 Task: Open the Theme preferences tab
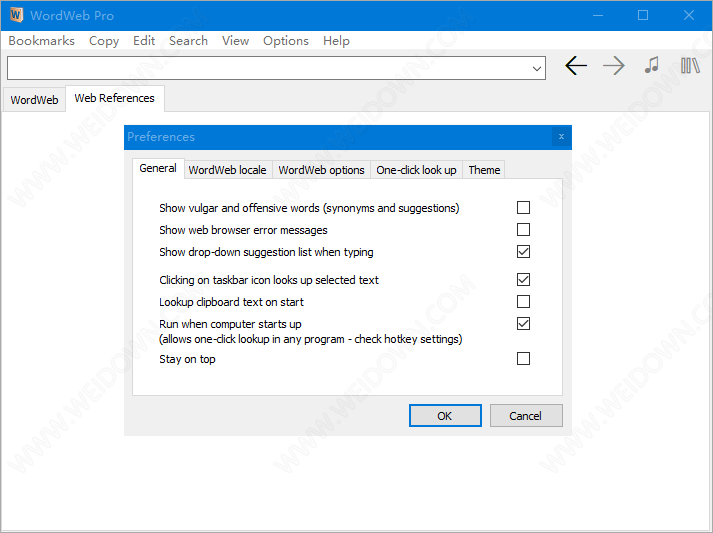pos(484,170)
